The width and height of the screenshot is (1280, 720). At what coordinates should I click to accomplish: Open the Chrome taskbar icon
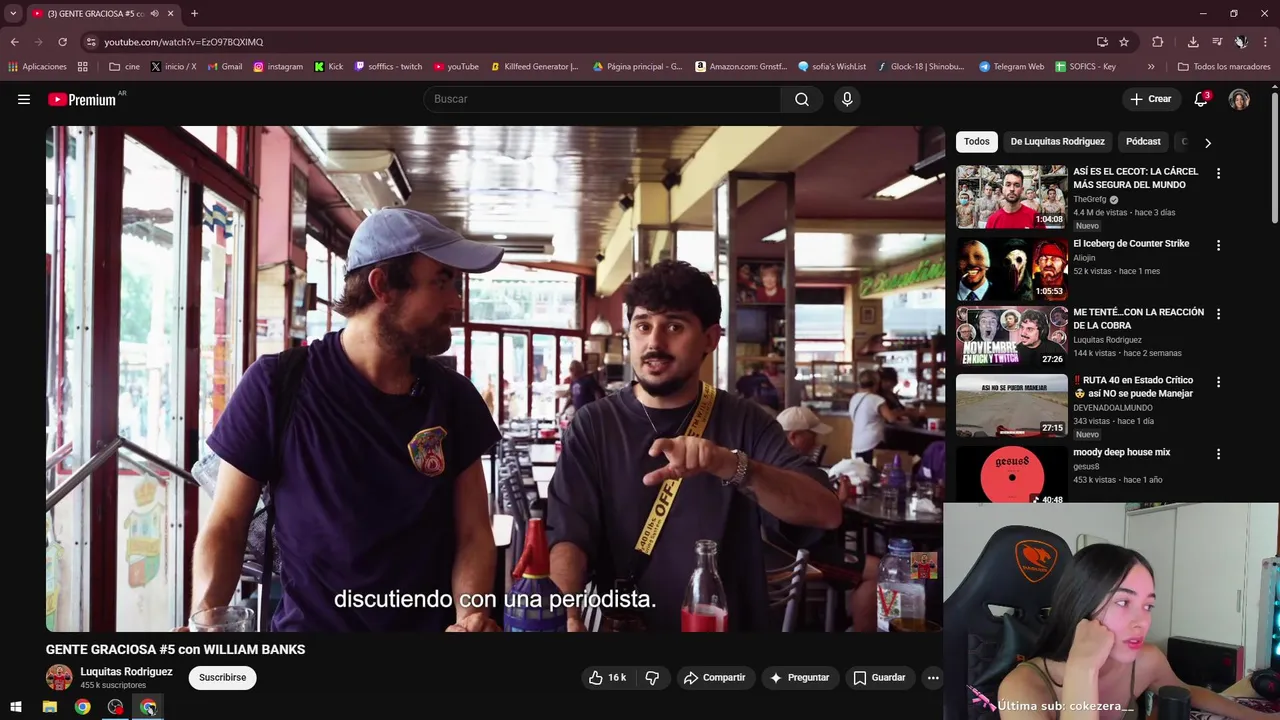coord(82,707)
